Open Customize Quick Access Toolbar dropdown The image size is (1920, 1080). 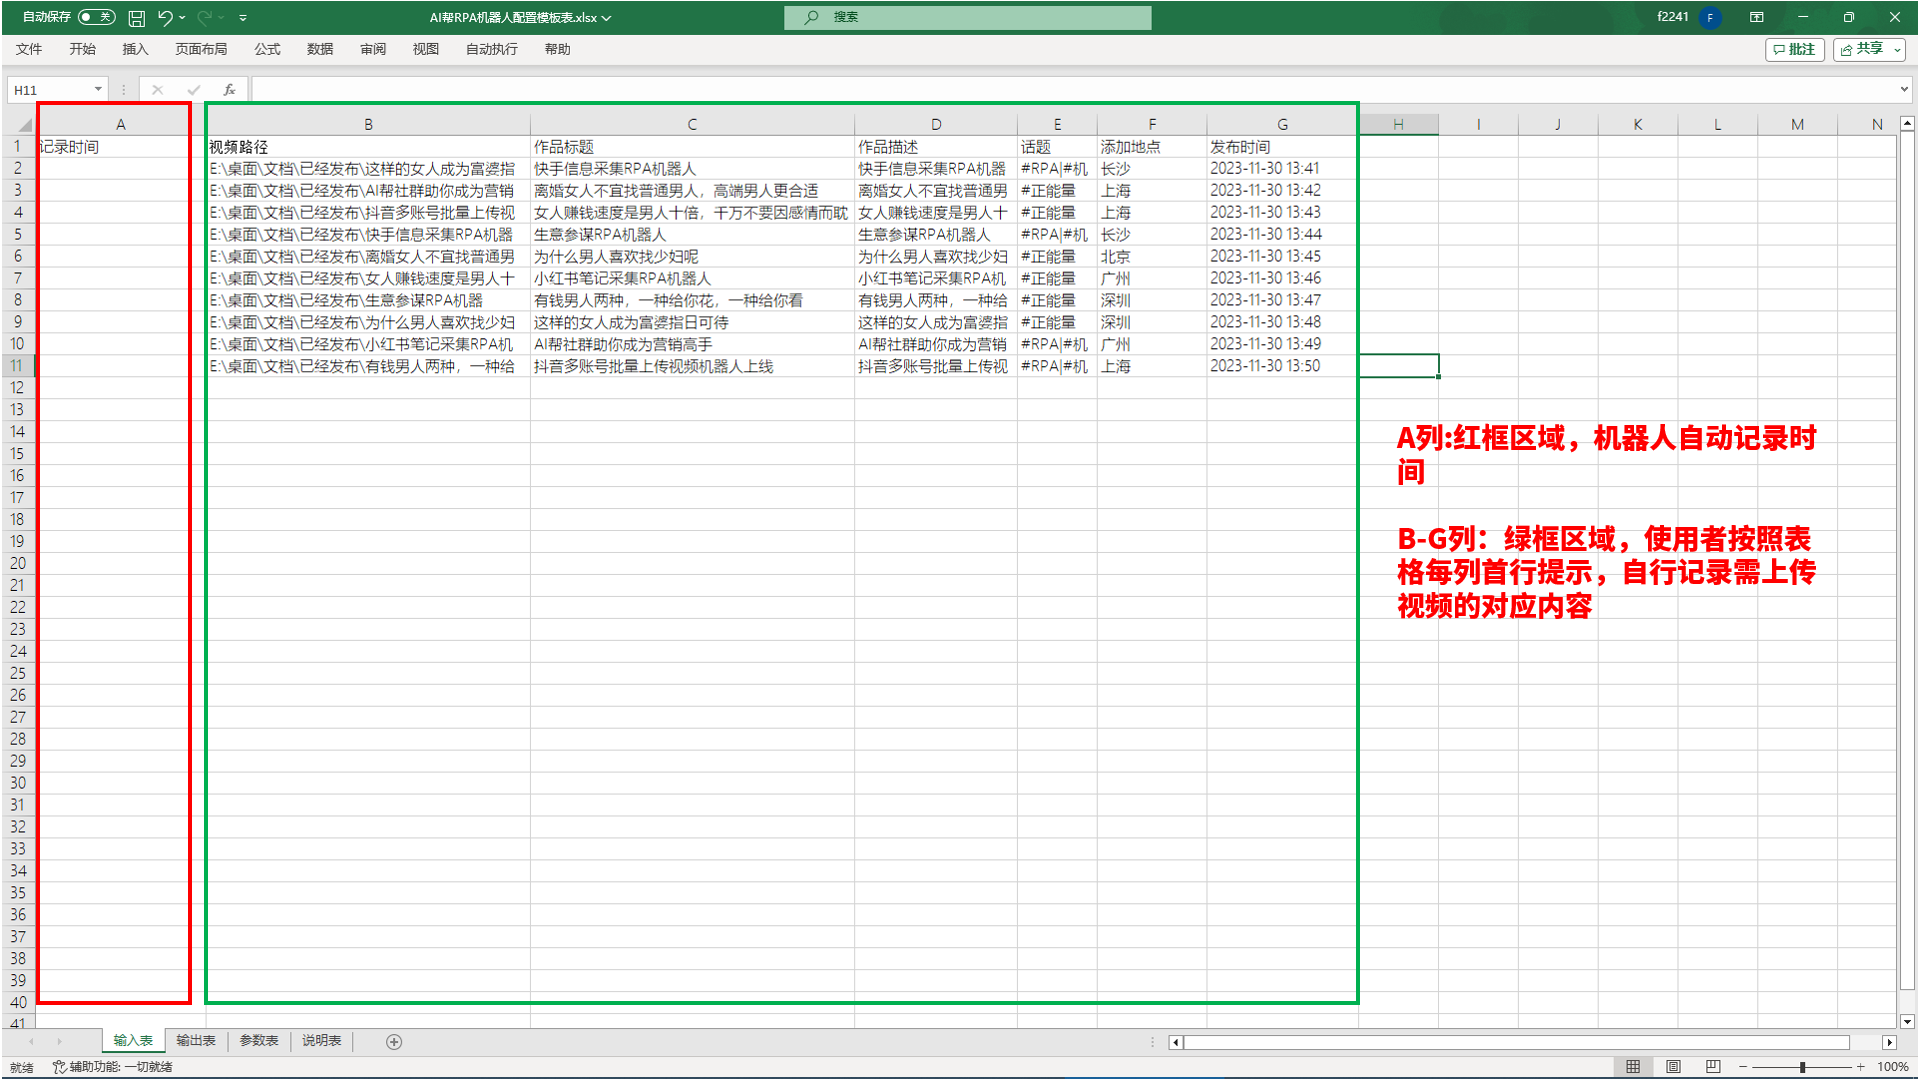(243, 18)
